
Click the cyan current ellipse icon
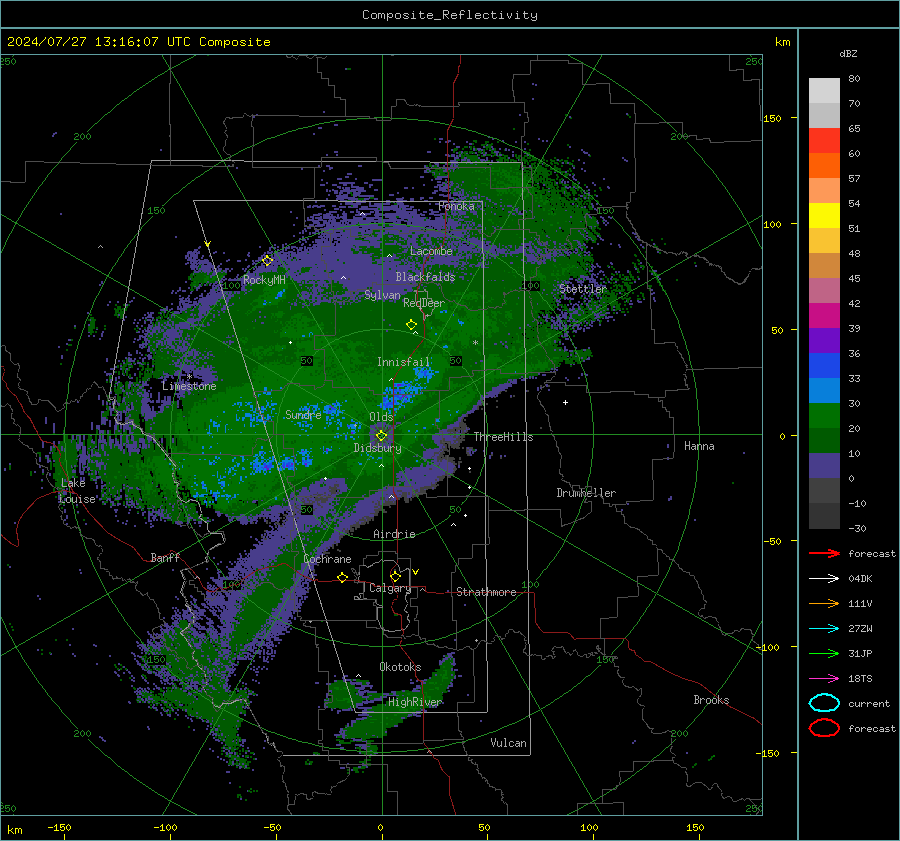(x=824, y=703)
